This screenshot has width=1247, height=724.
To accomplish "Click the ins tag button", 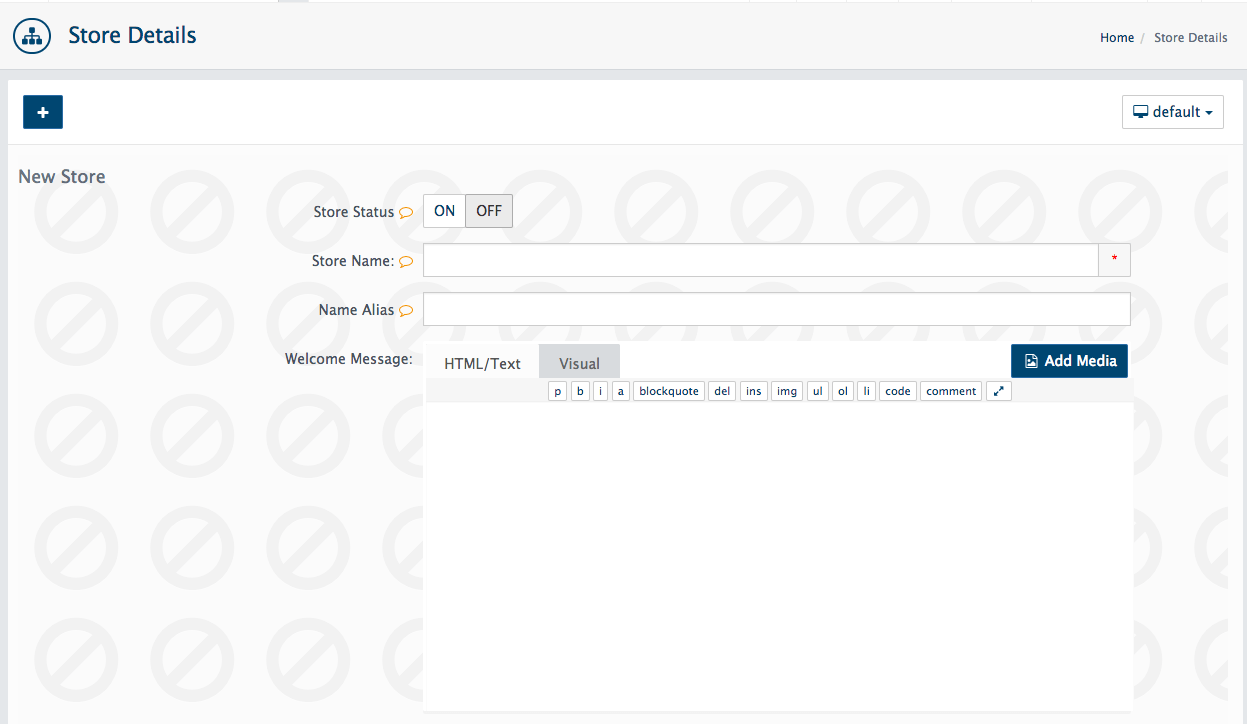I will pyautogui.click(x=753, y=391).
